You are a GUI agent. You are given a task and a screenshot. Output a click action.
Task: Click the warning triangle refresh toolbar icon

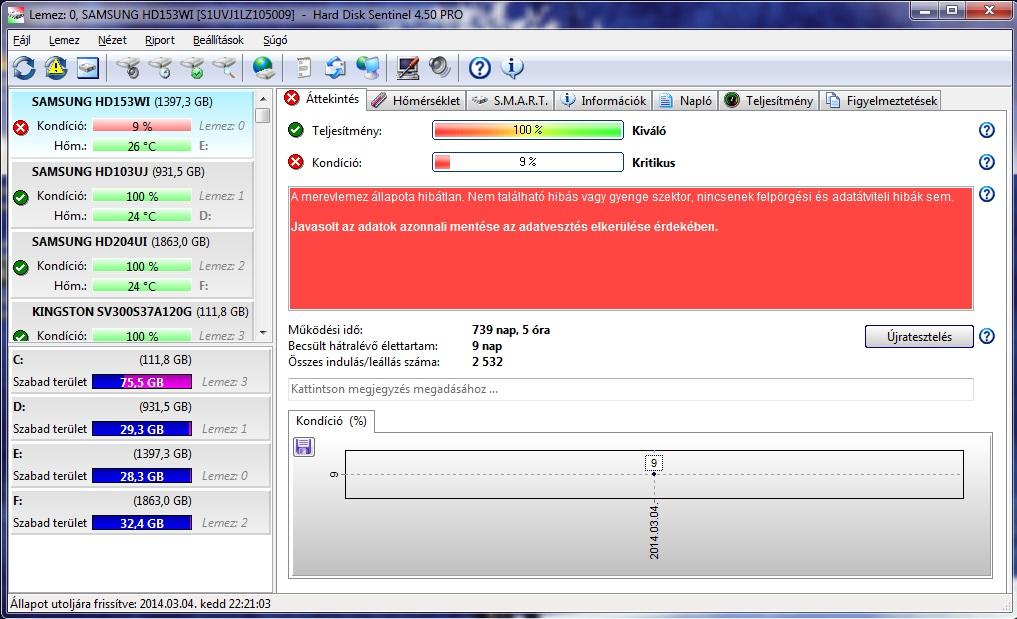[56, 67]
